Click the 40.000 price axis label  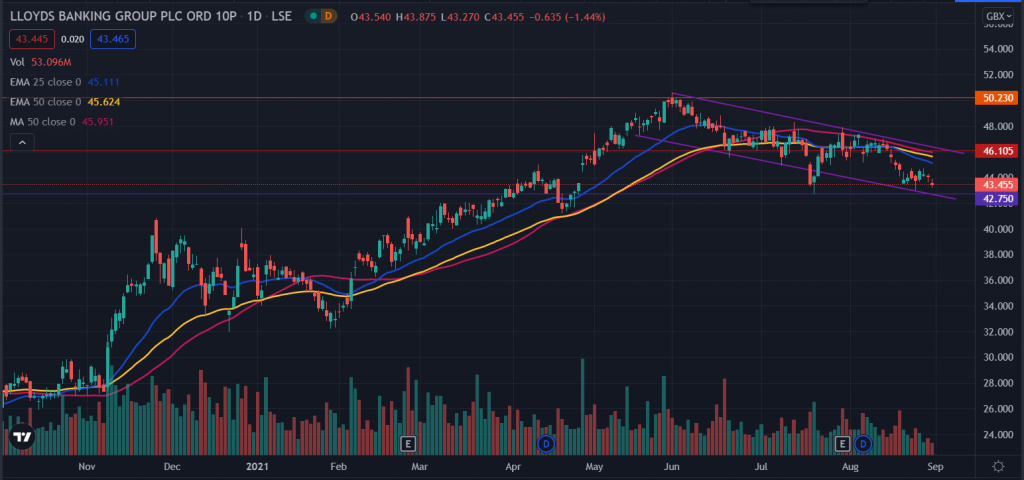(x=999, y=229)
